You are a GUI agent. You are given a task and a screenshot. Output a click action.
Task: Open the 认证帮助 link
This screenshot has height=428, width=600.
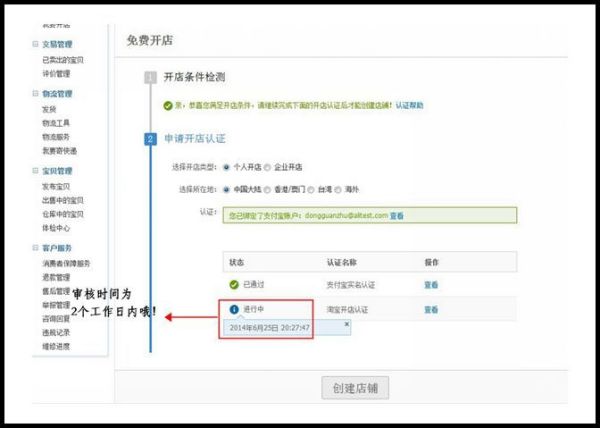407,105
